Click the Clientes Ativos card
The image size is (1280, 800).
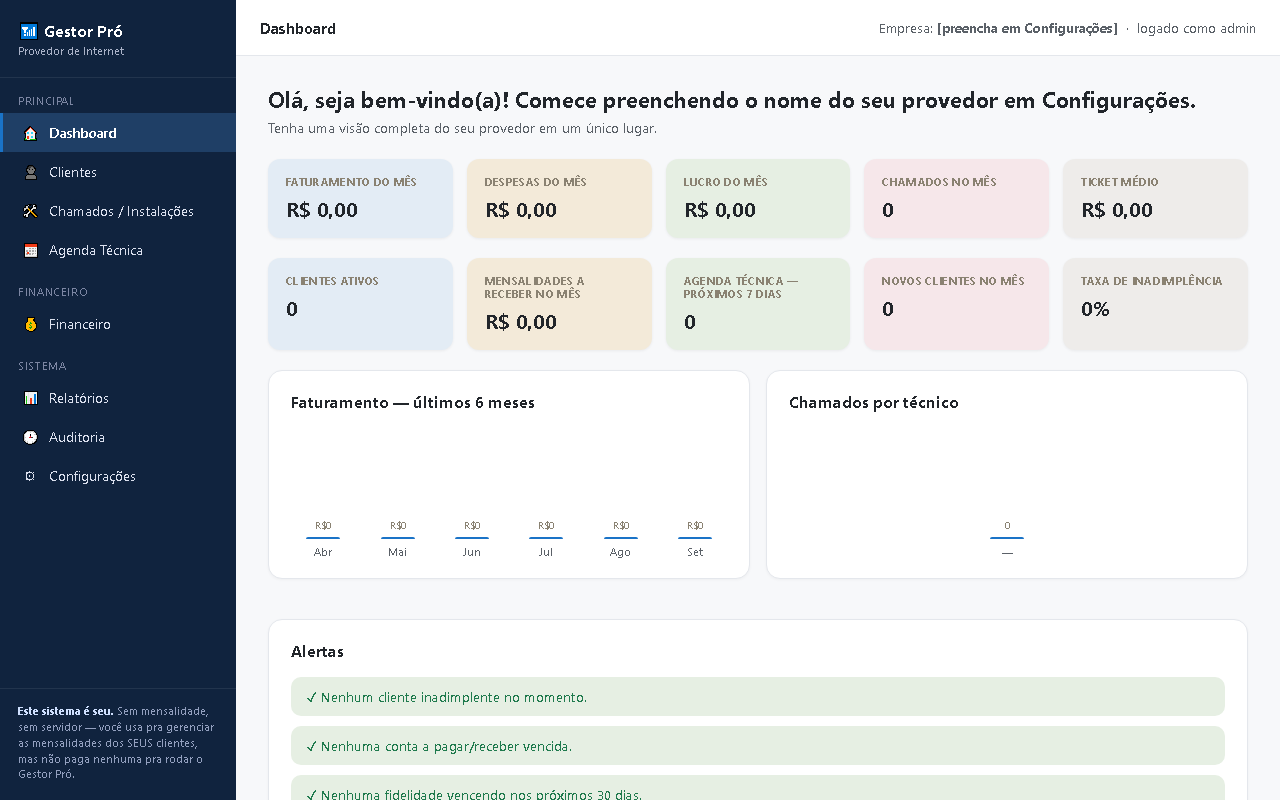click(360, 304)
